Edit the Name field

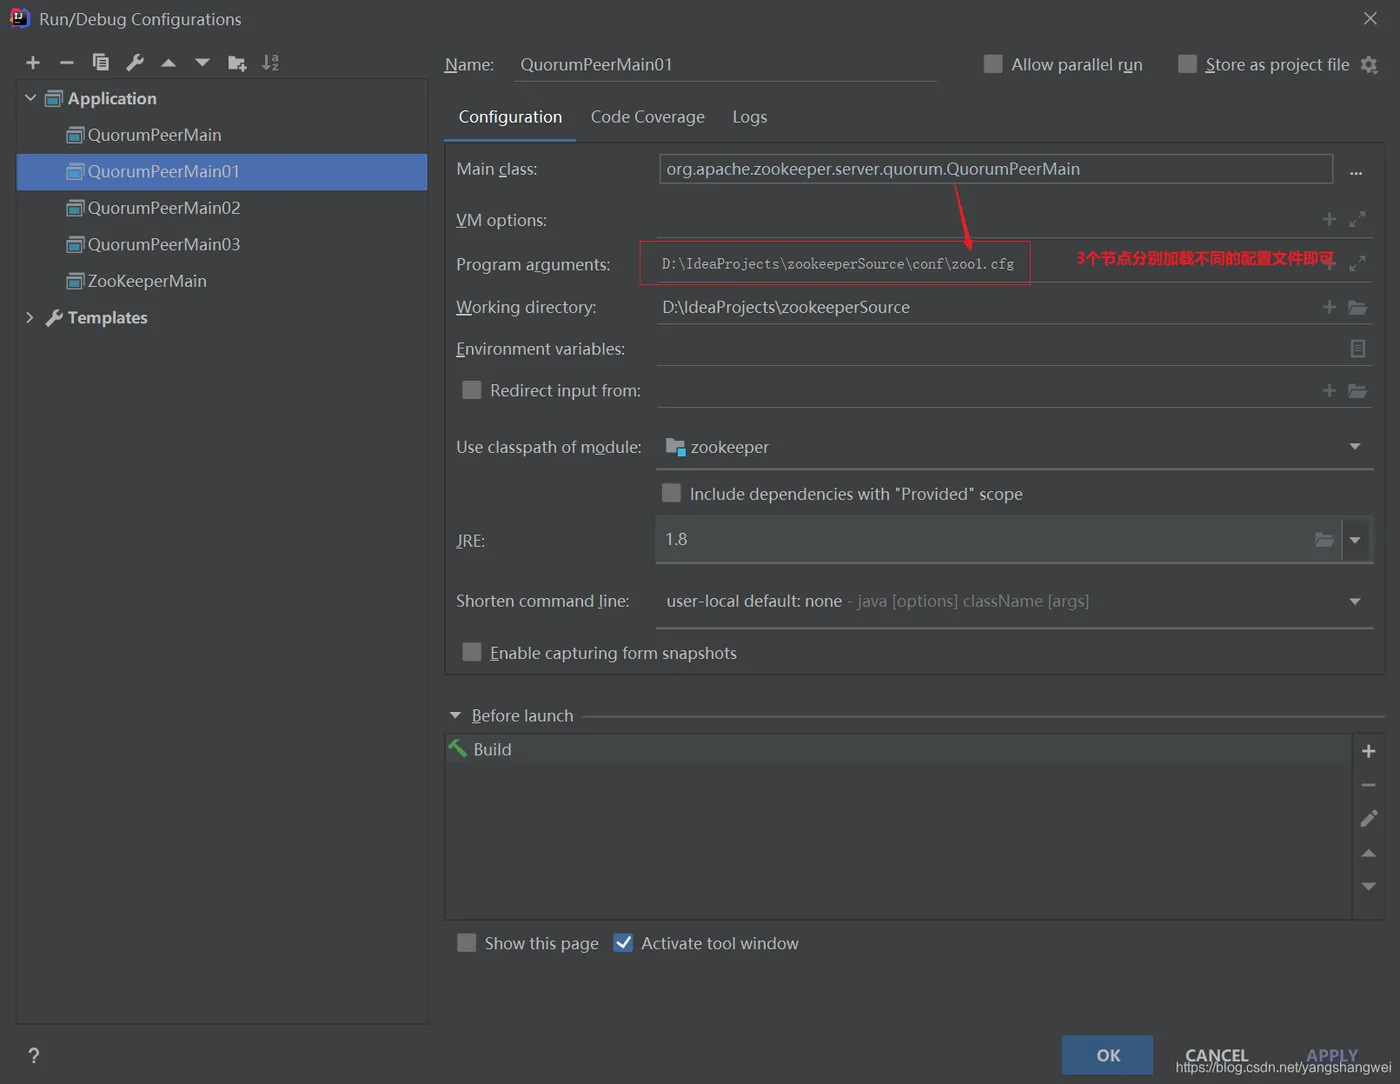726,65
